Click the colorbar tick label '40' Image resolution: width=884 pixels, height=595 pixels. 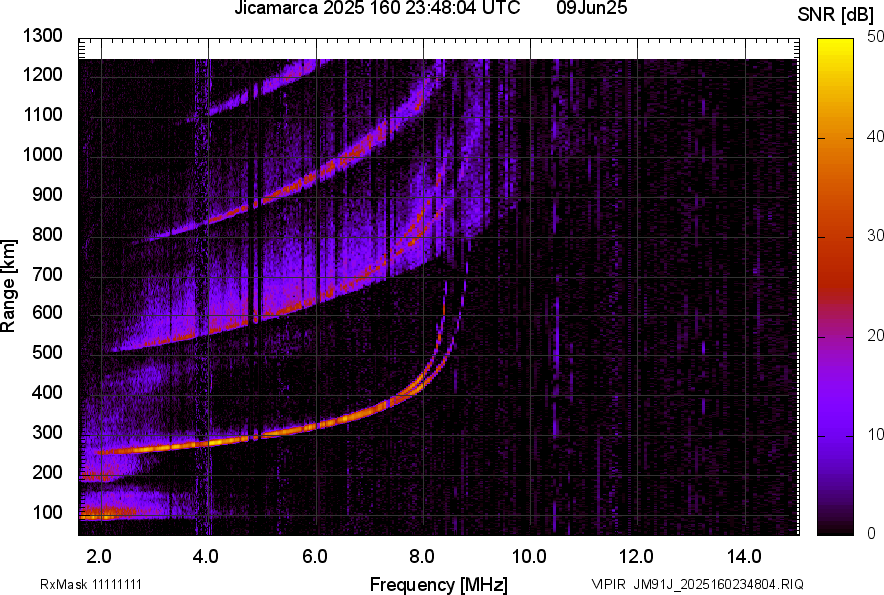(876, 136)
